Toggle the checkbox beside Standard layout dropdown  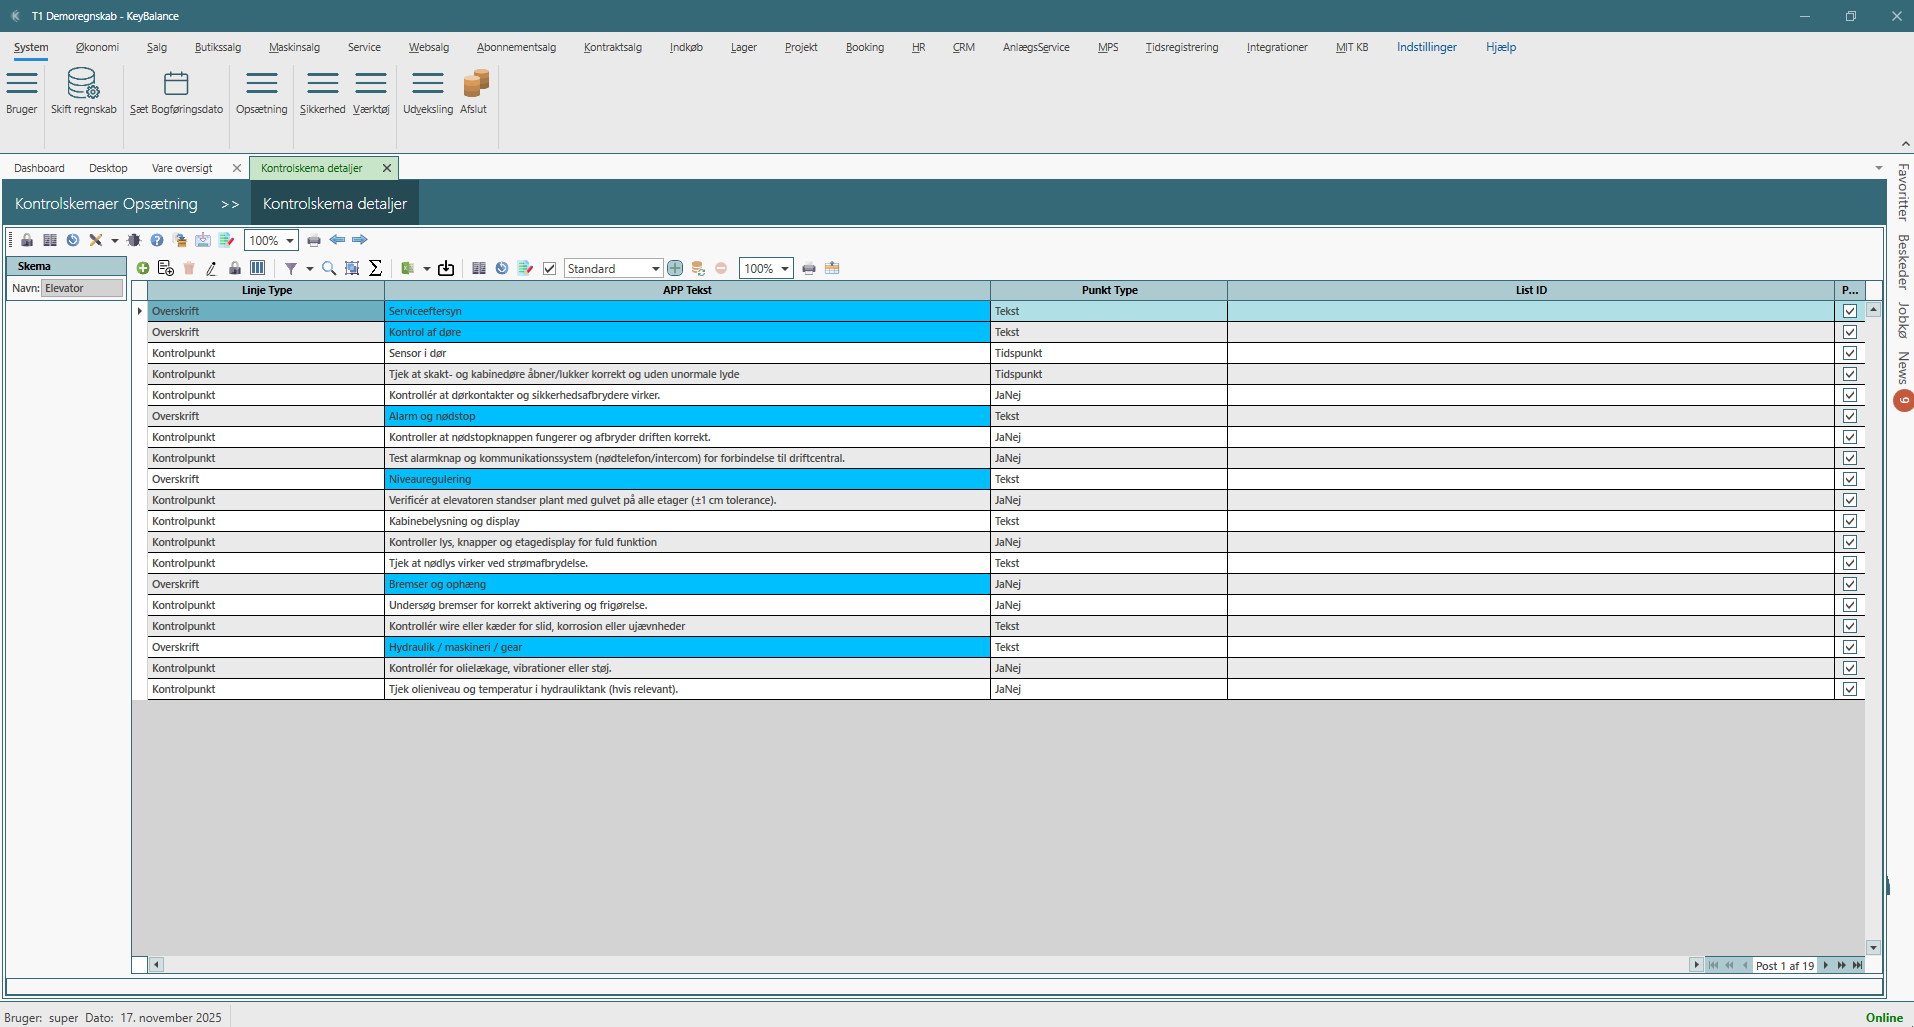[549, 268]
